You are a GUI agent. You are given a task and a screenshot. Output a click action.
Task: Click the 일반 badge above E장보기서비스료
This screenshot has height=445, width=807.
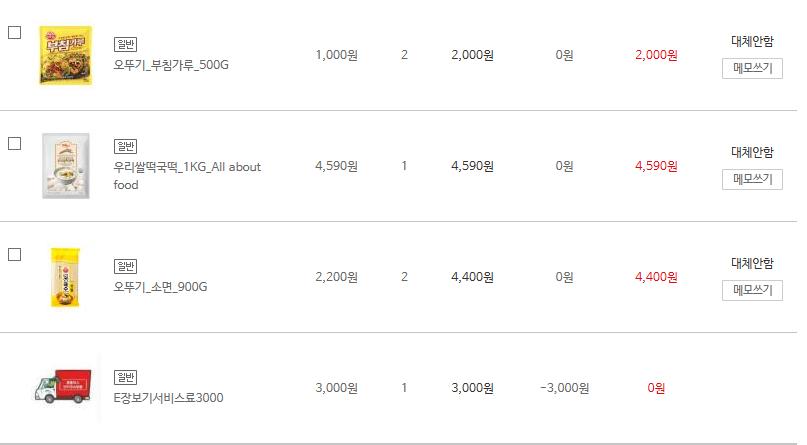(x=126, y=377)
